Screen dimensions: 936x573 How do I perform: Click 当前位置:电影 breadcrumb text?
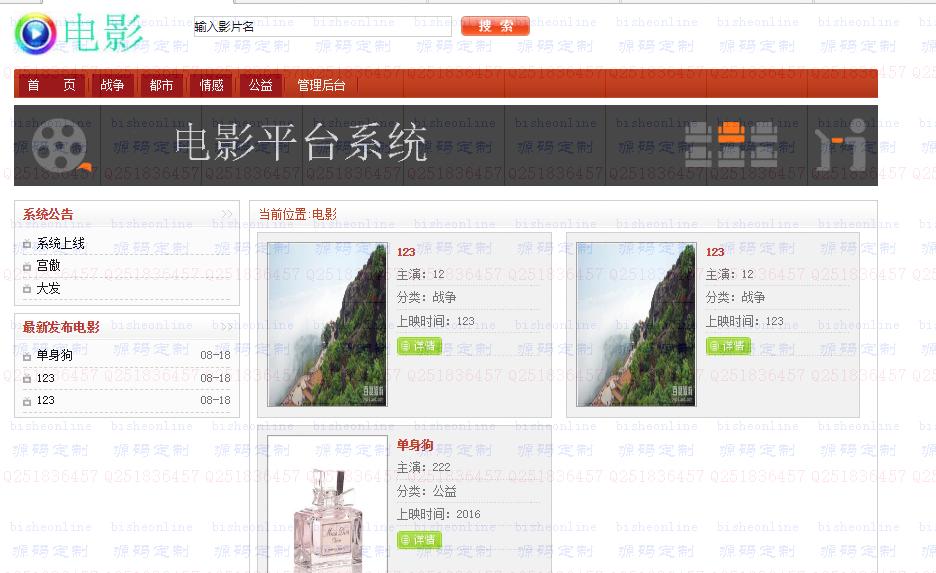click(x=297, y=214)
